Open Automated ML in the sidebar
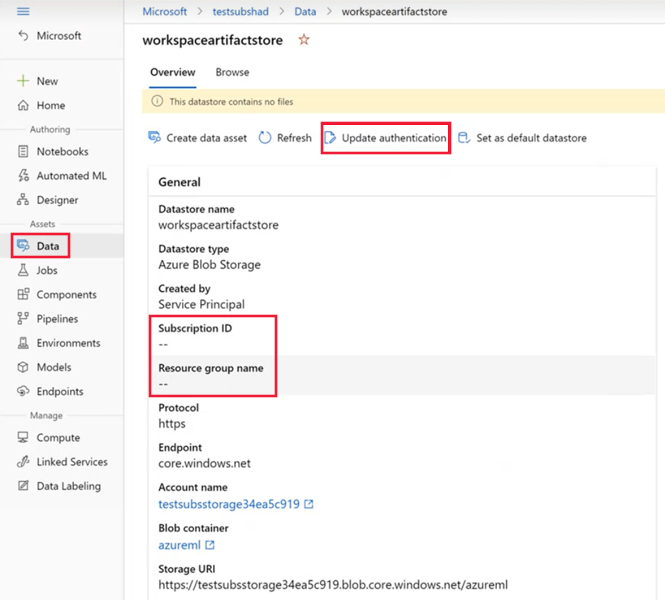 point(71,176)
